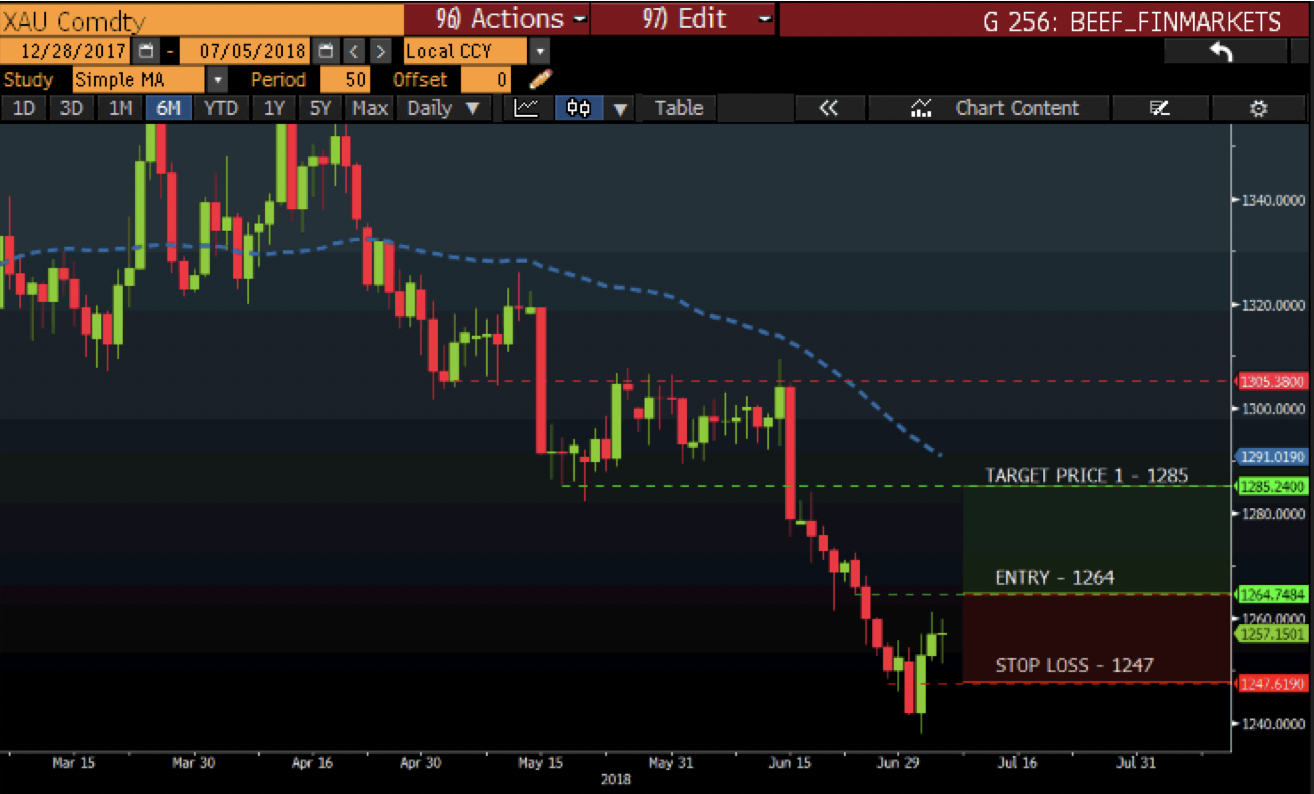Click the Mar 15 date axis label

[x=73, y=763]
